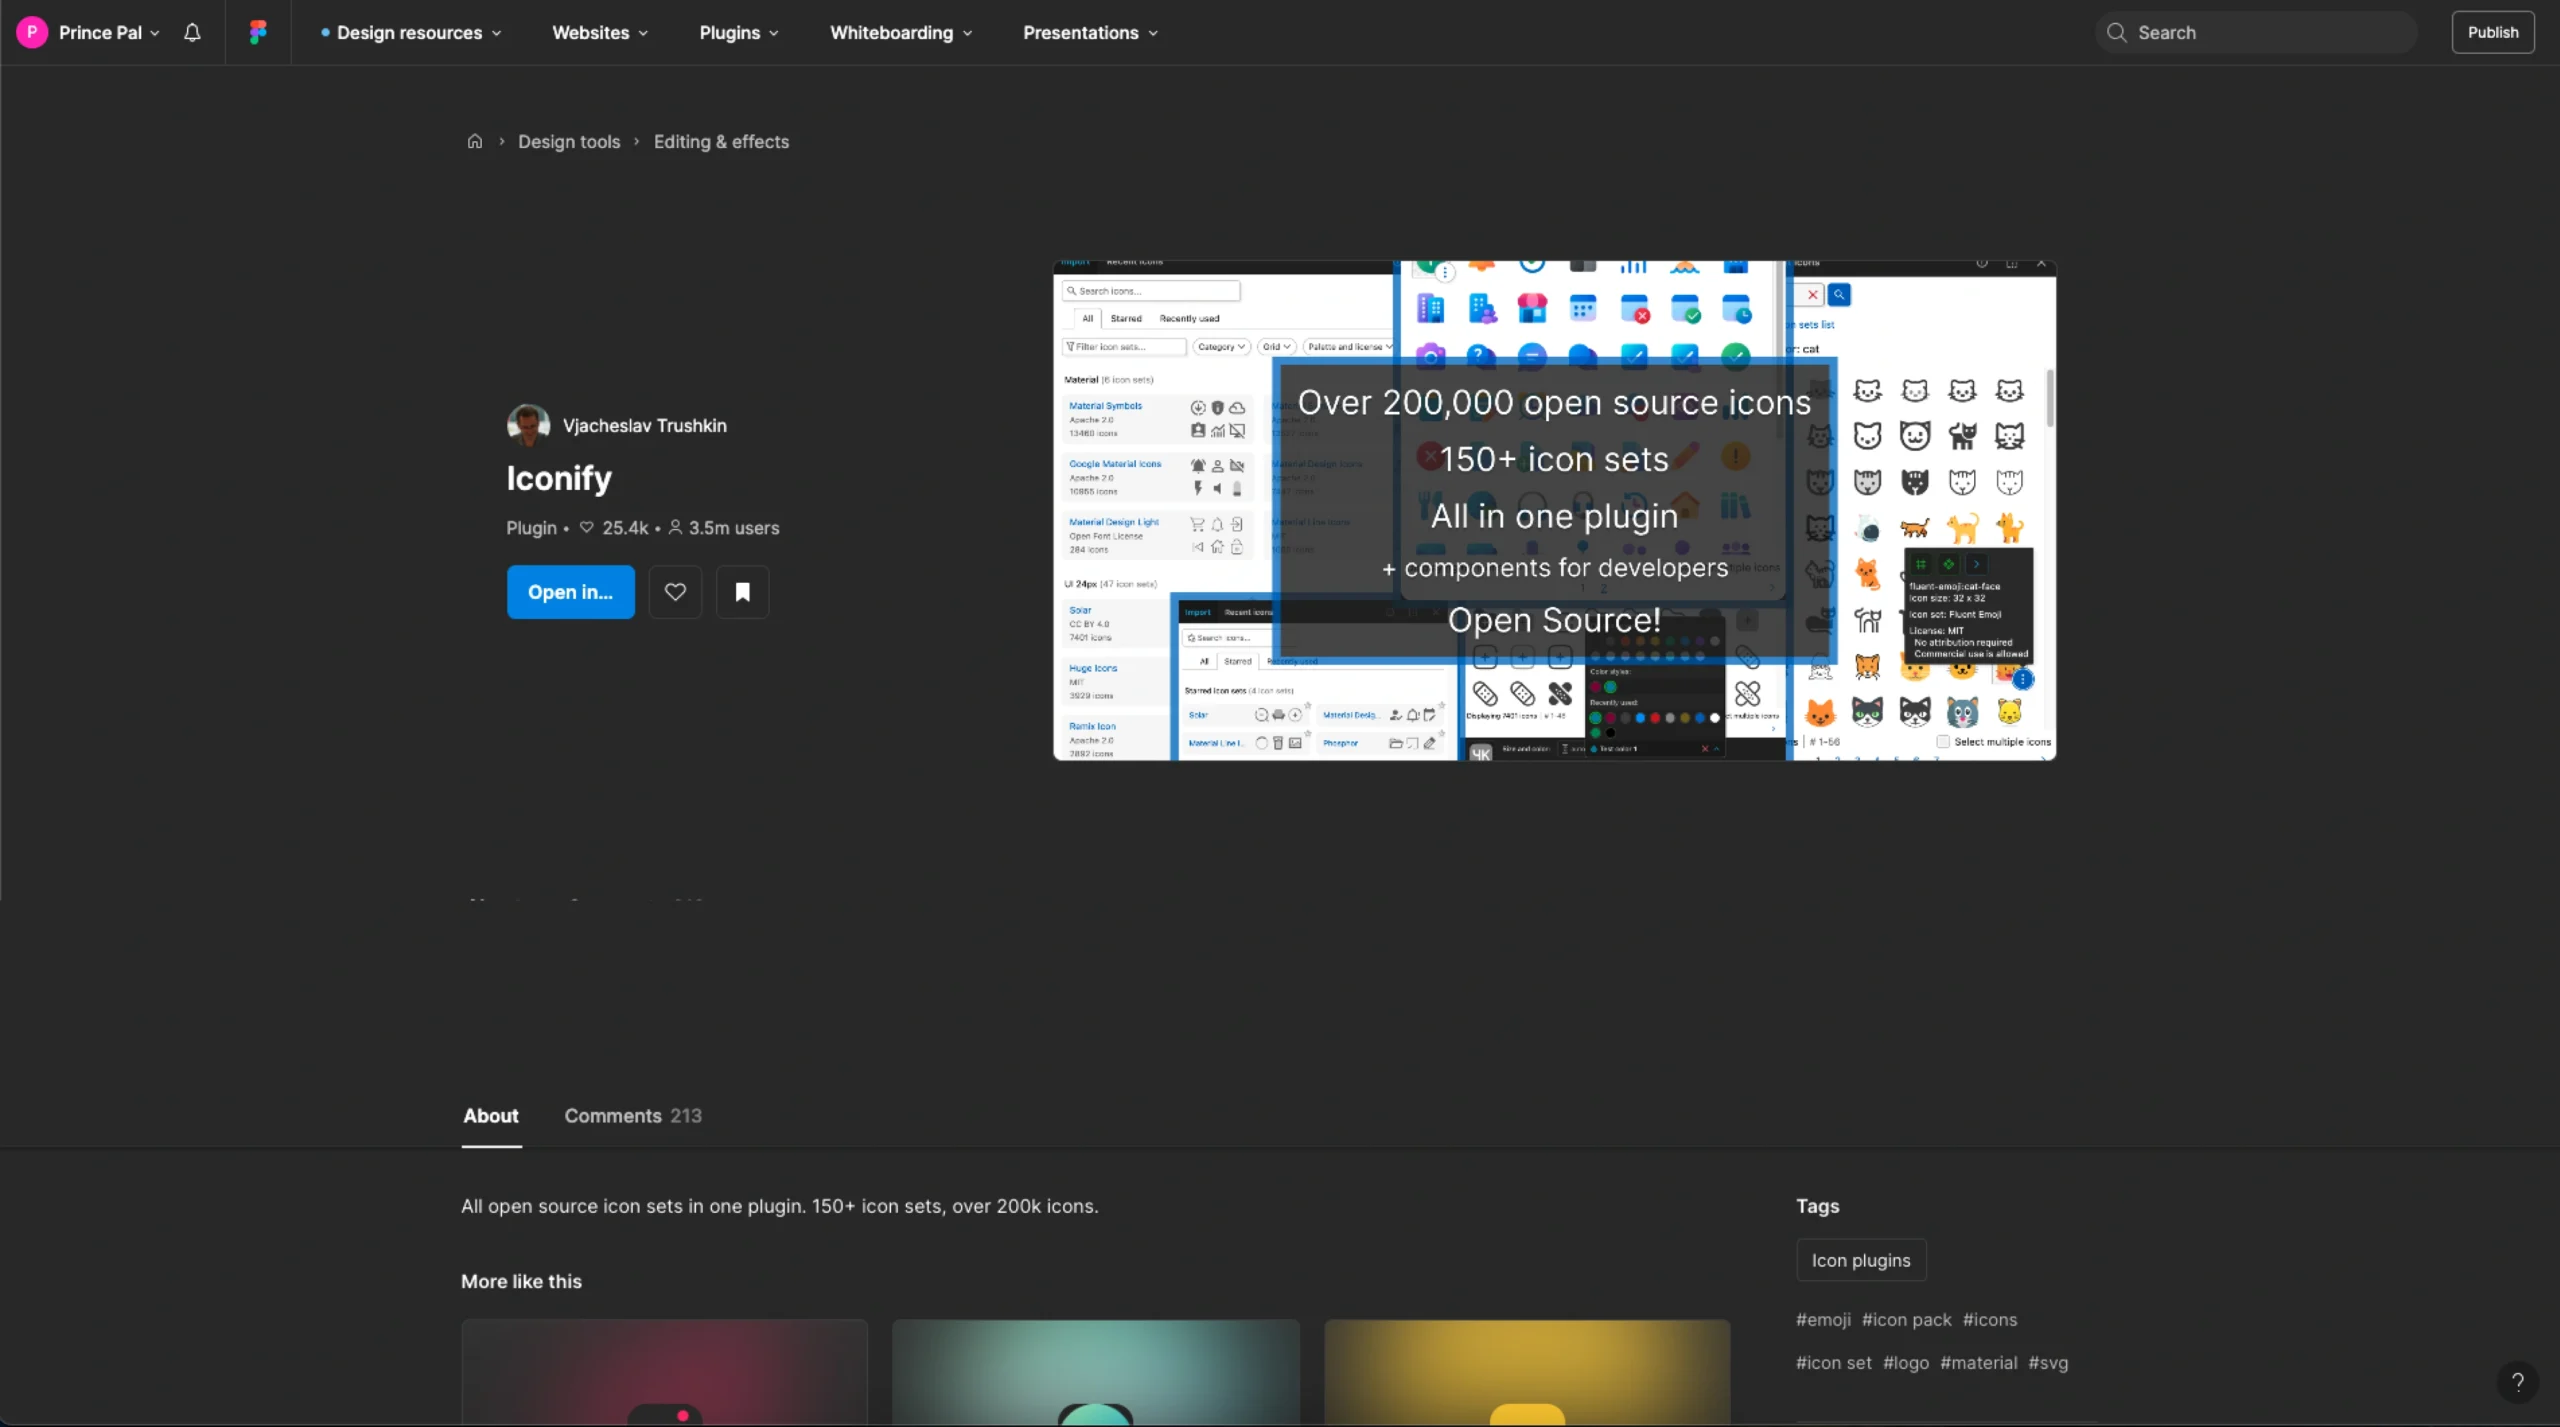
Task: Open the Presentations menu
Action: point(1090,32)
